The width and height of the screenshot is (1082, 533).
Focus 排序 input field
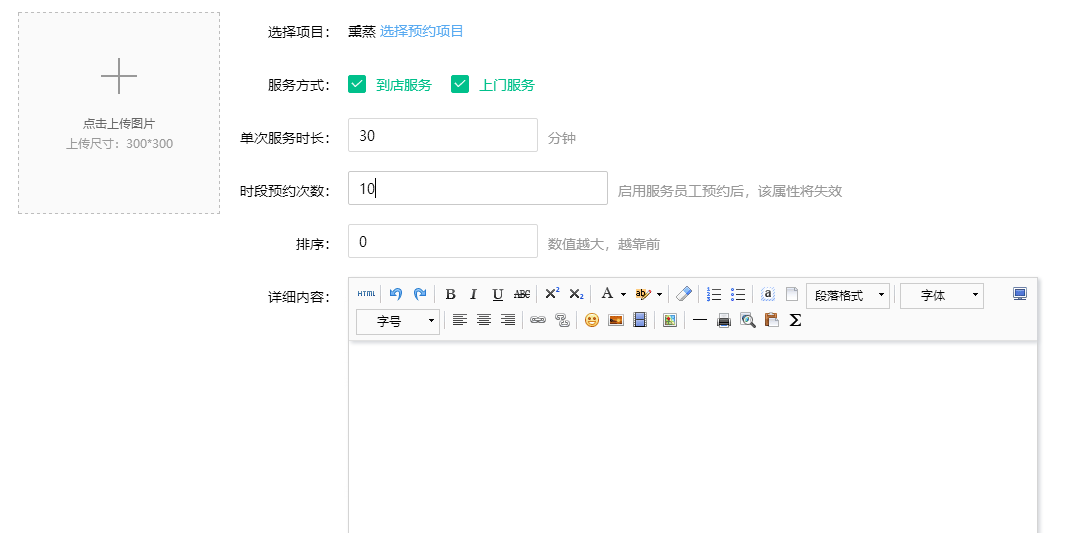(442, 241)
